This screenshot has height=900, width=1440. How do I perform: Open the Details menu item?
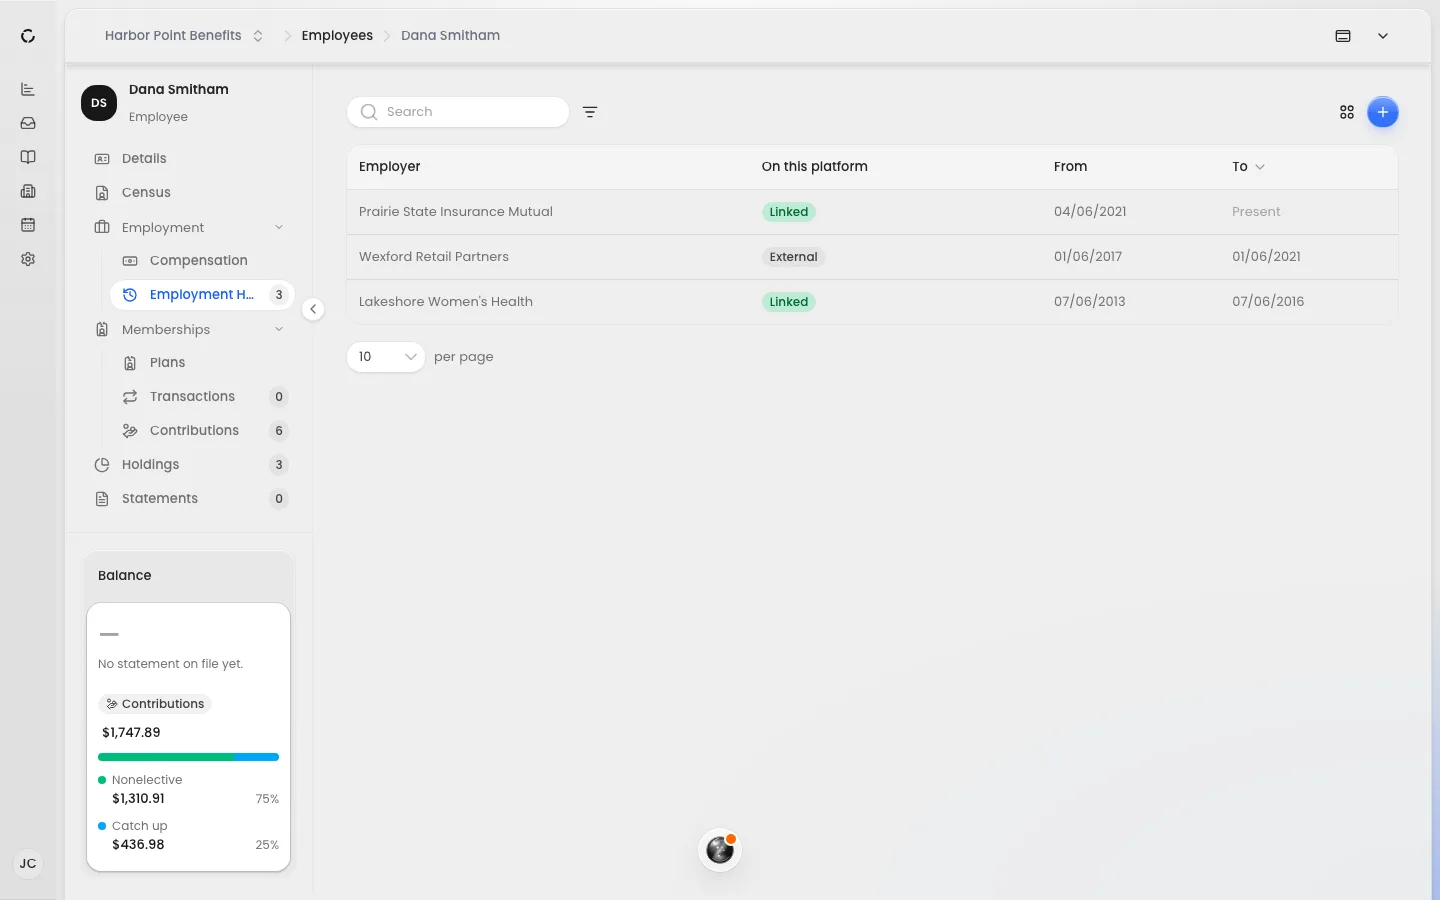[x=190, y=159]
